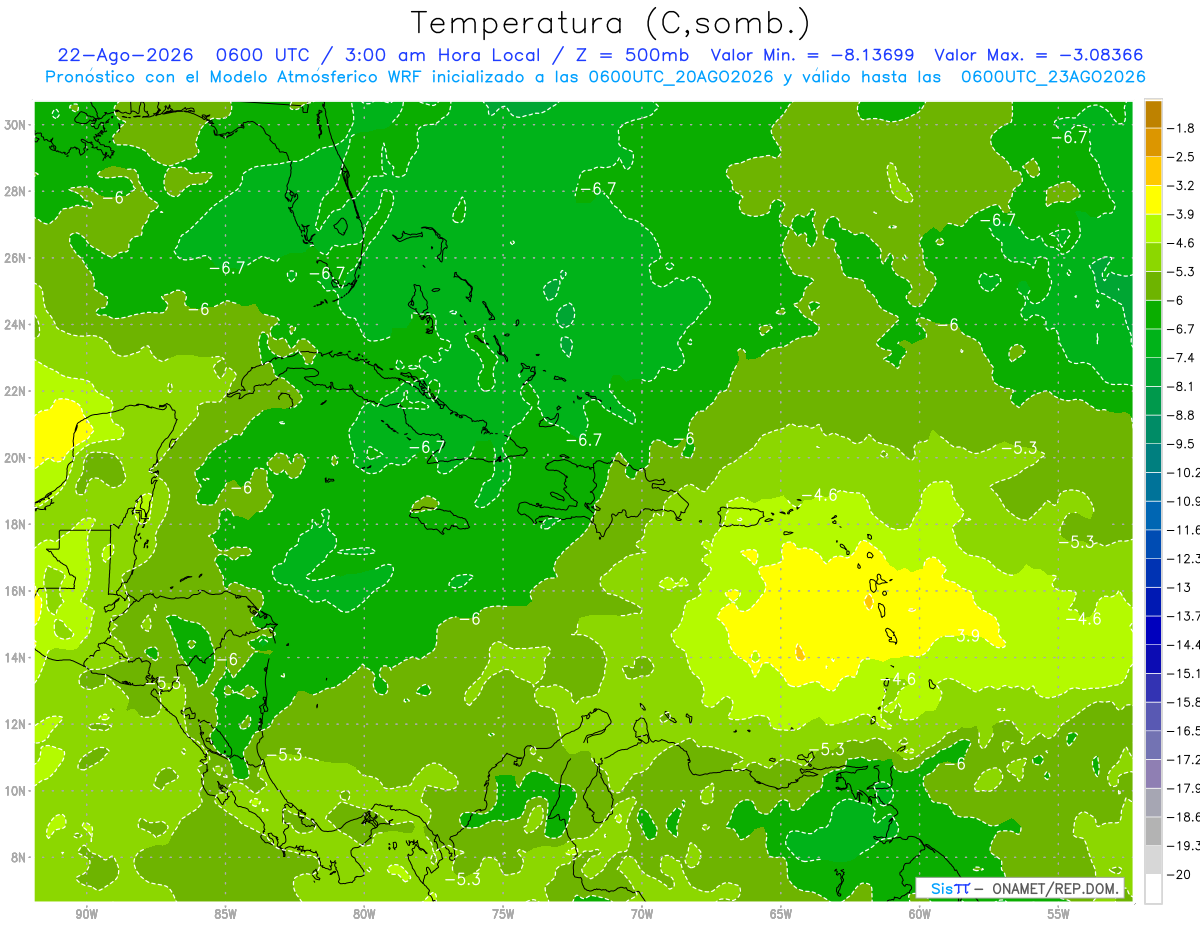Click the 60W longitude axis label
This screenshot has width=1200, height=927.
[x=920, y=914]
